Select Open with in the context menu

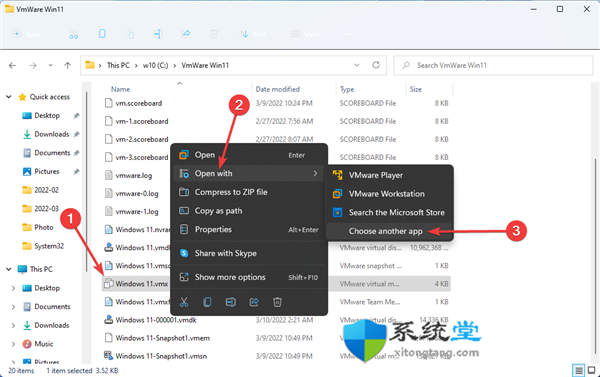point(249,173)
